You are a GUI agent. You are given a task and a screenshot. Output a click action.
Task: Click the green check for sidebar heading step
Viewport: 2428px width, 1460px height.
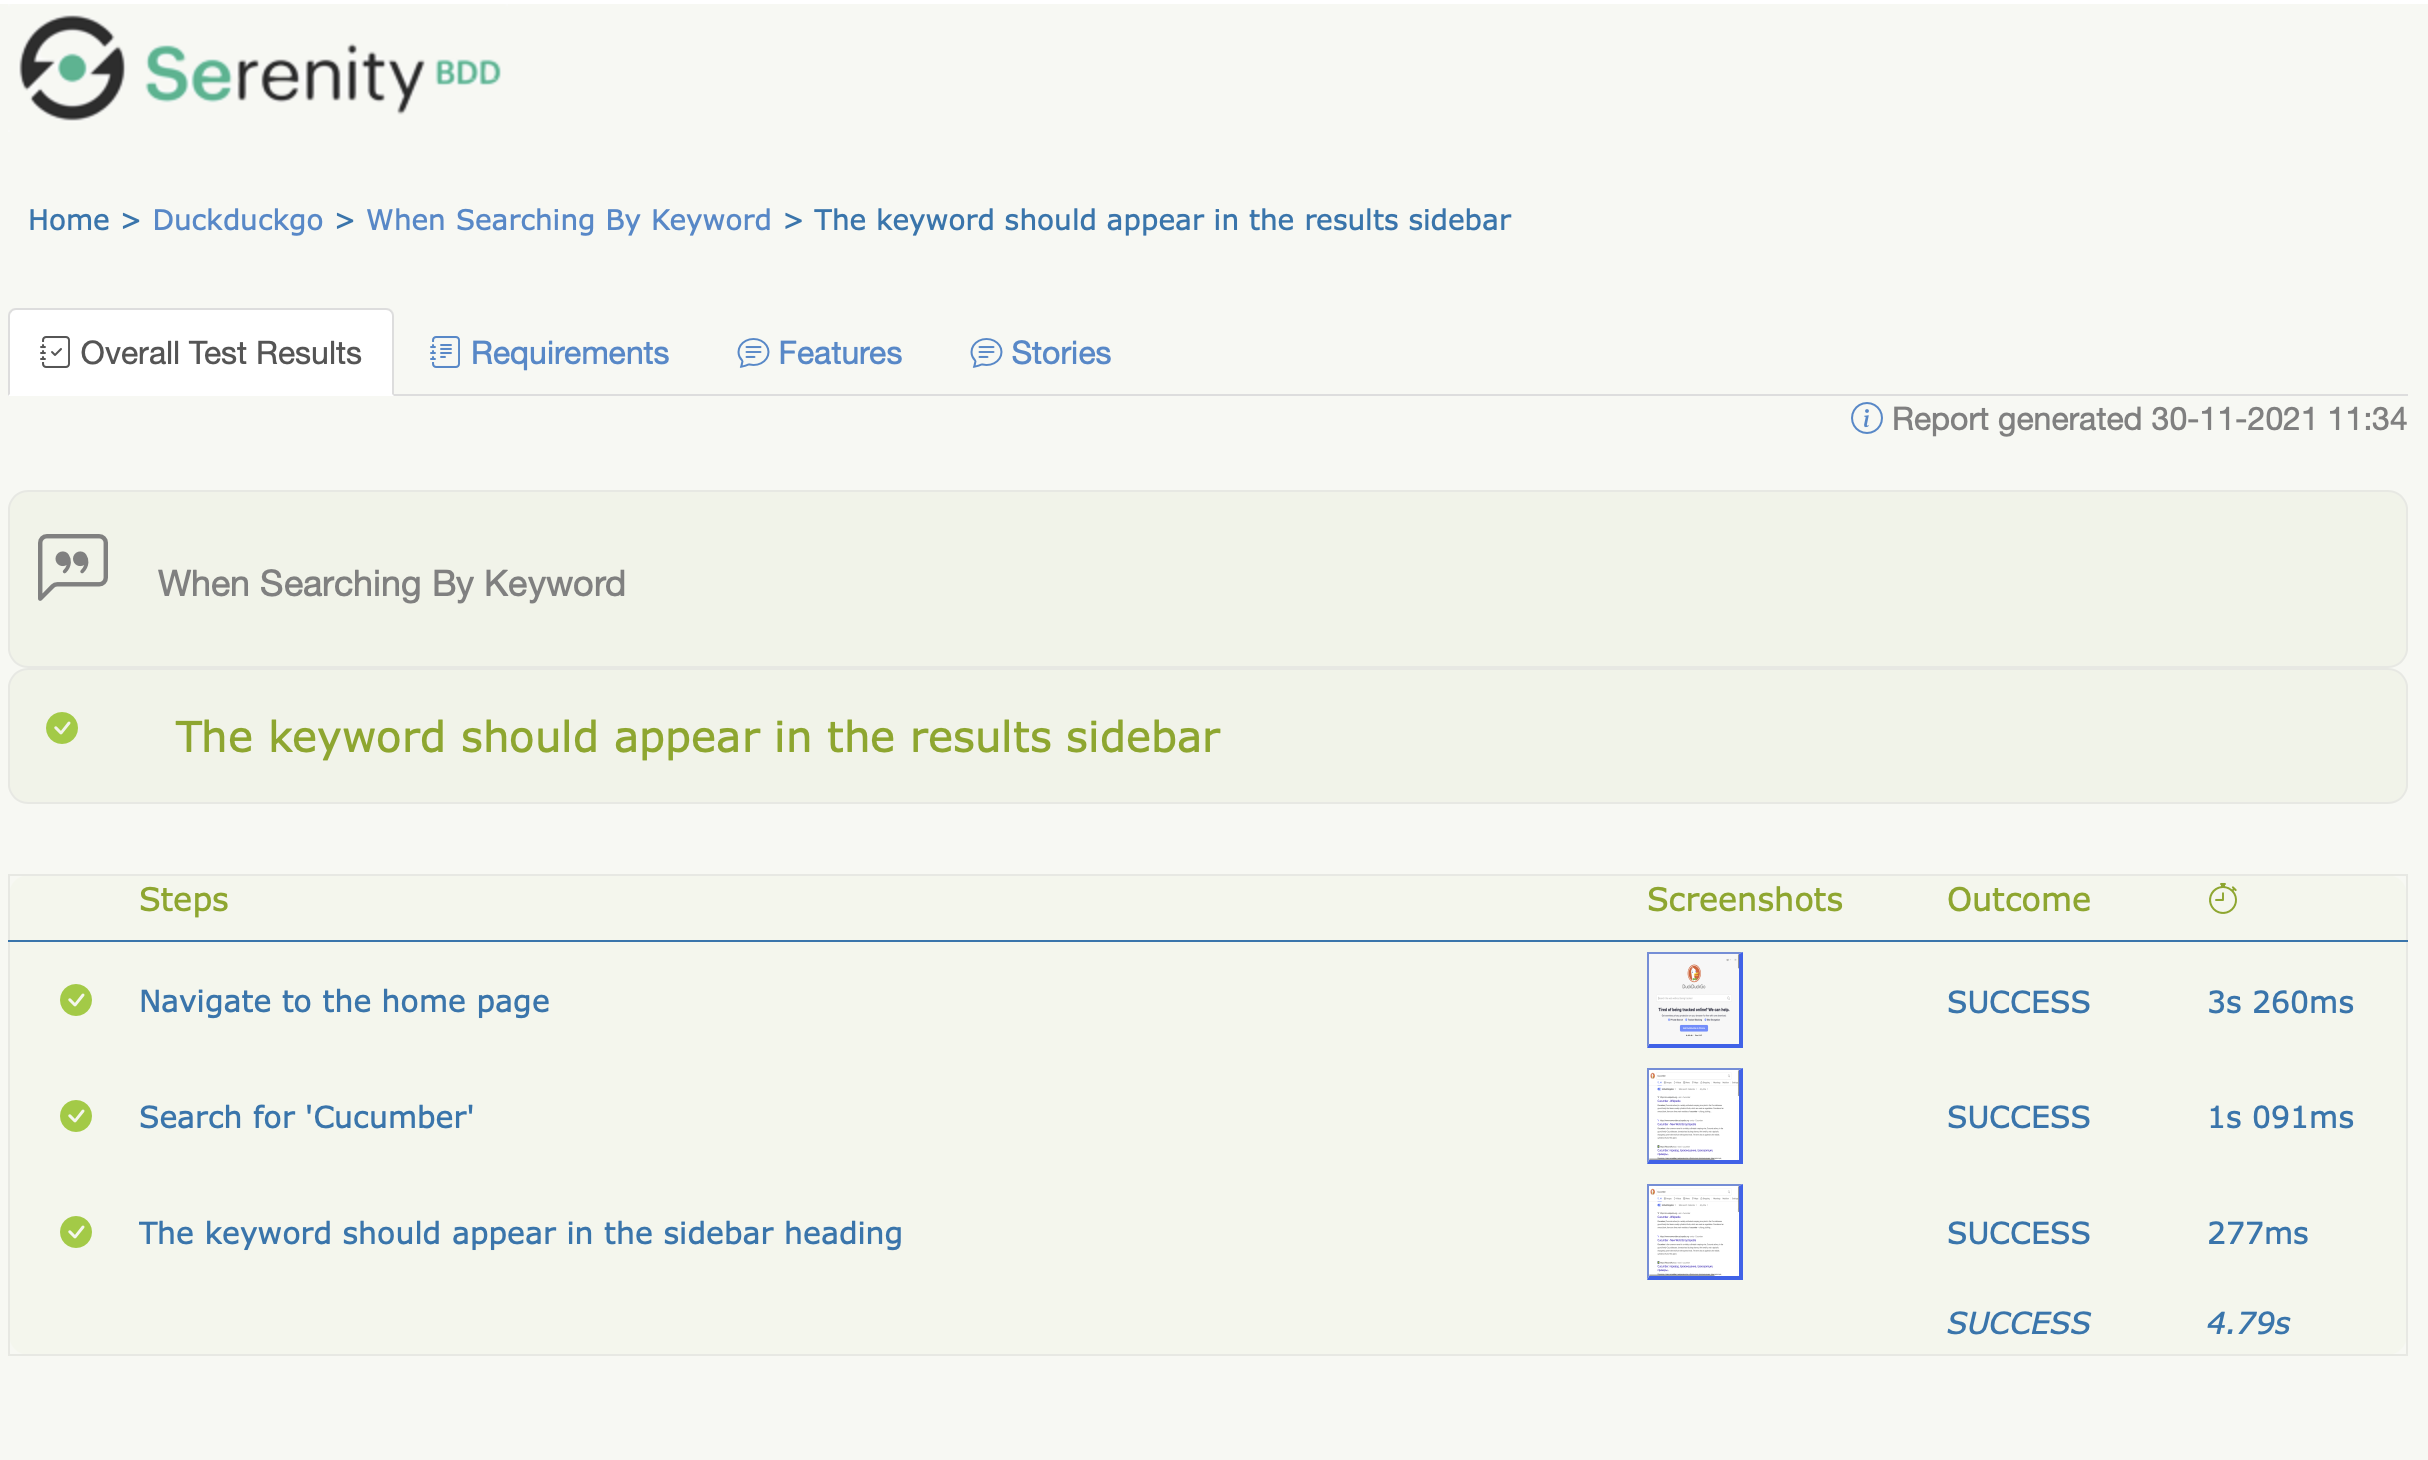76,1232
